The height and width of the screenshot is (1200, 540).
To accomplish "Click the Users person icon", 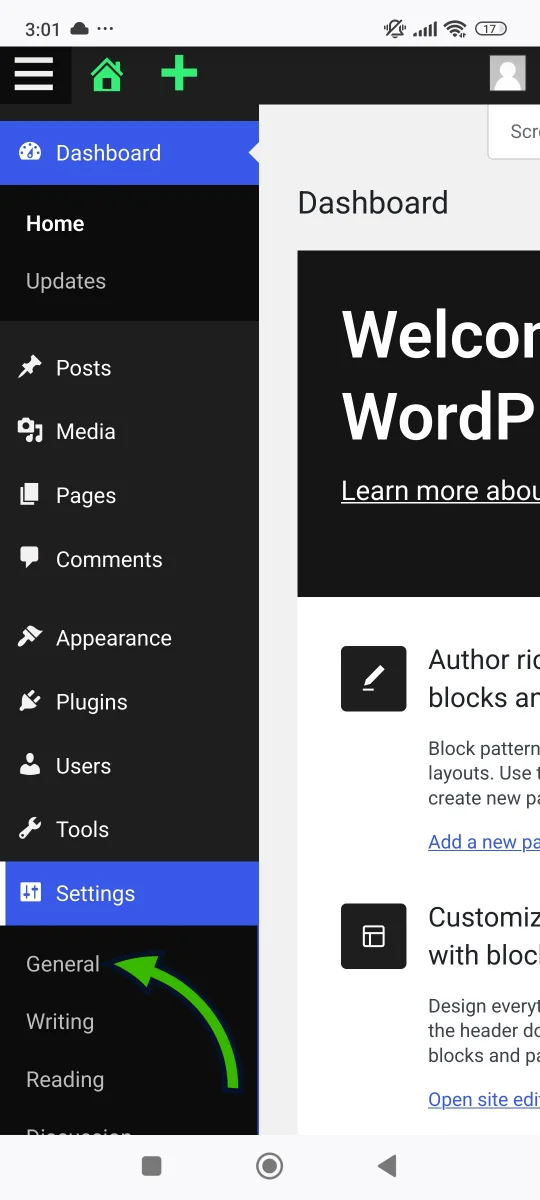I will pos(30,765).
